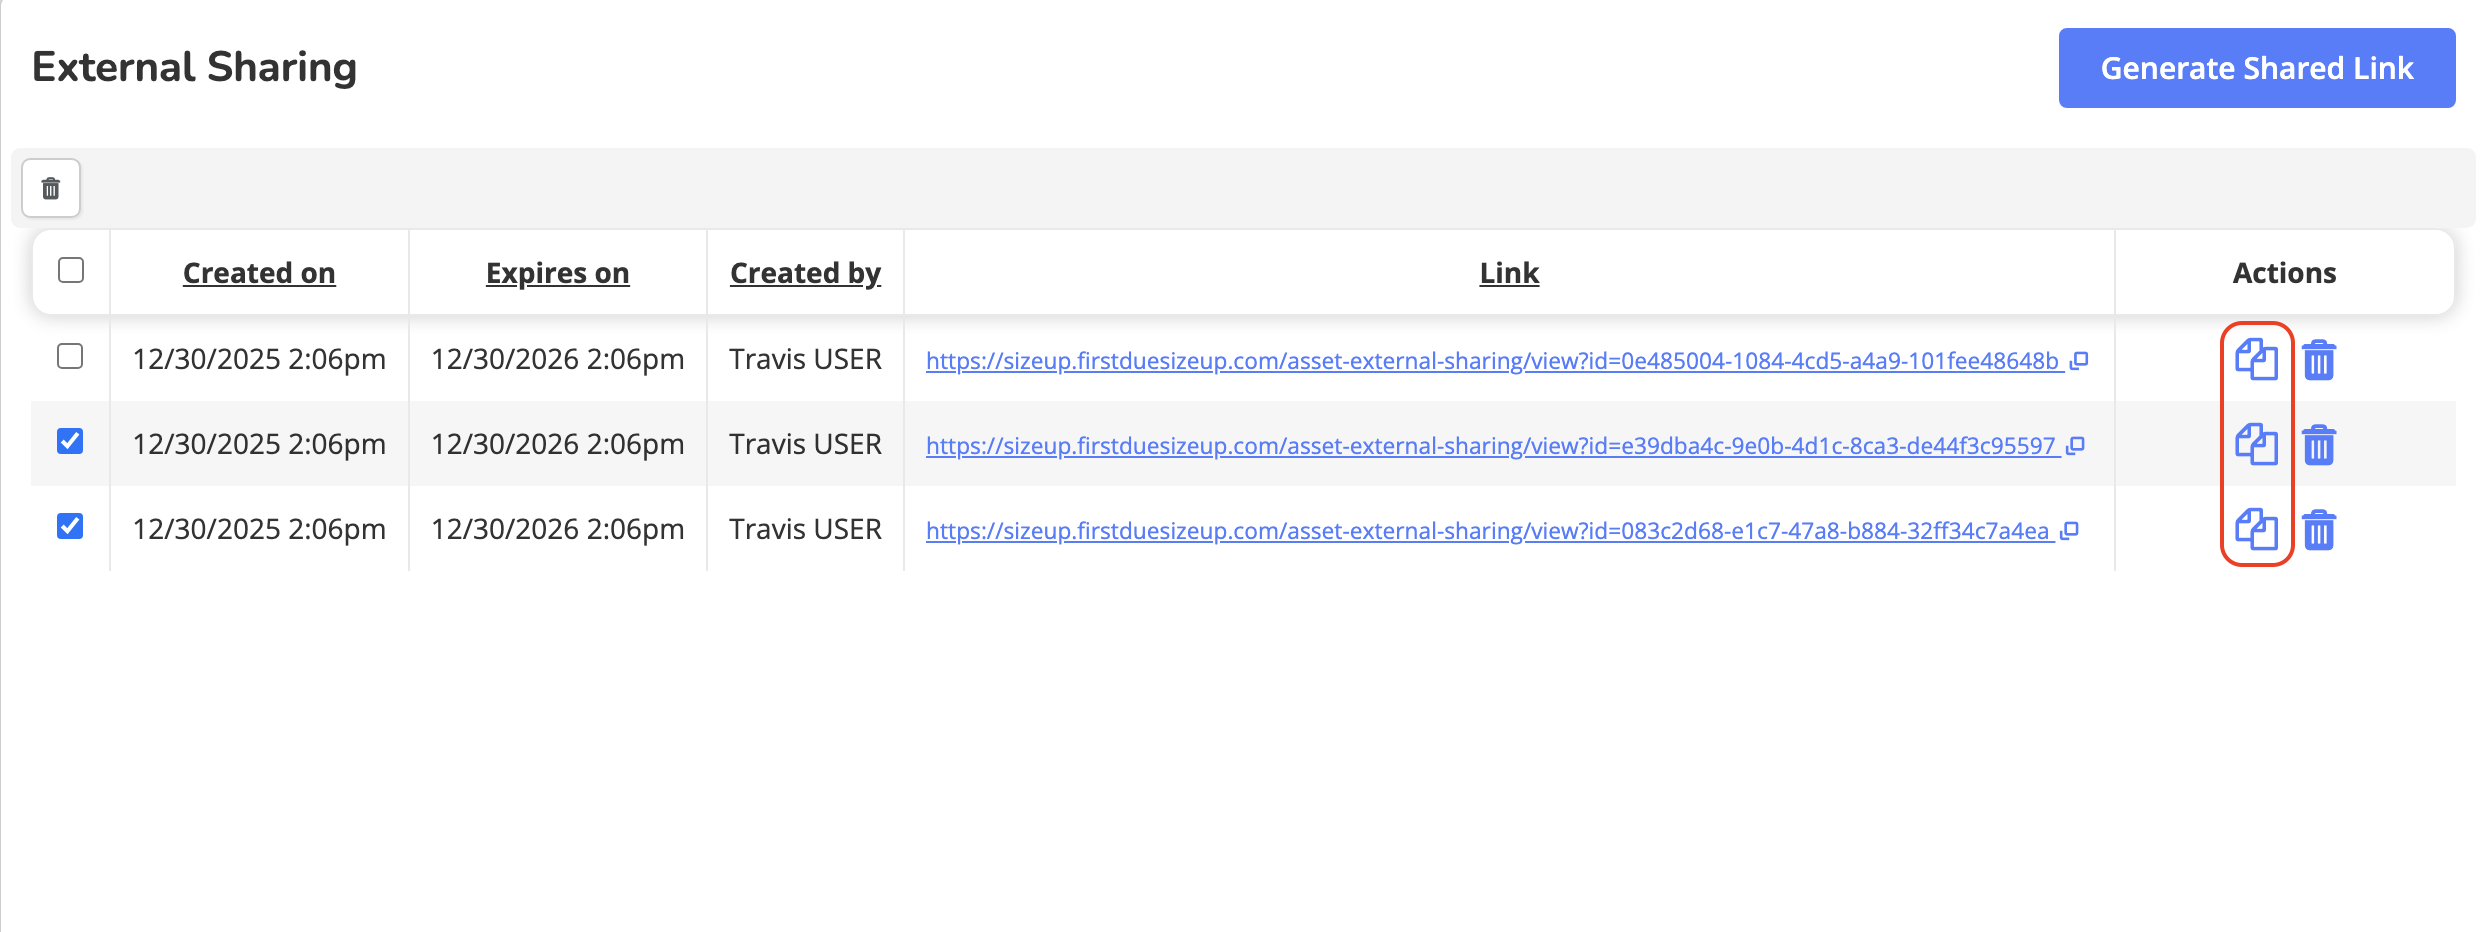Open the shared link URL ending in 101fee48648b
Screen dimensions: 2484x932
coord(1490,361)
